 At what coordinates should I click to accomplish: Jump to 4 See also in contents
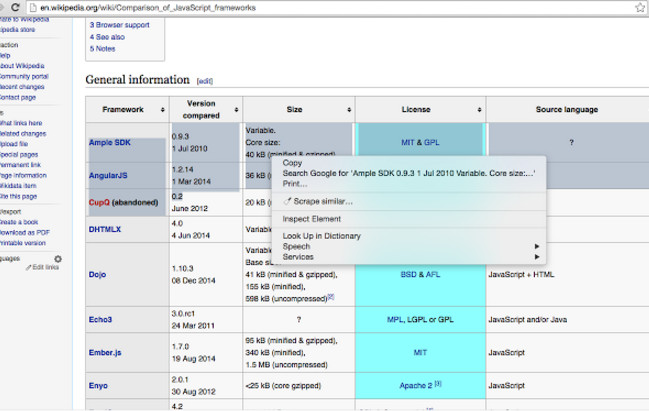point(107,37)
